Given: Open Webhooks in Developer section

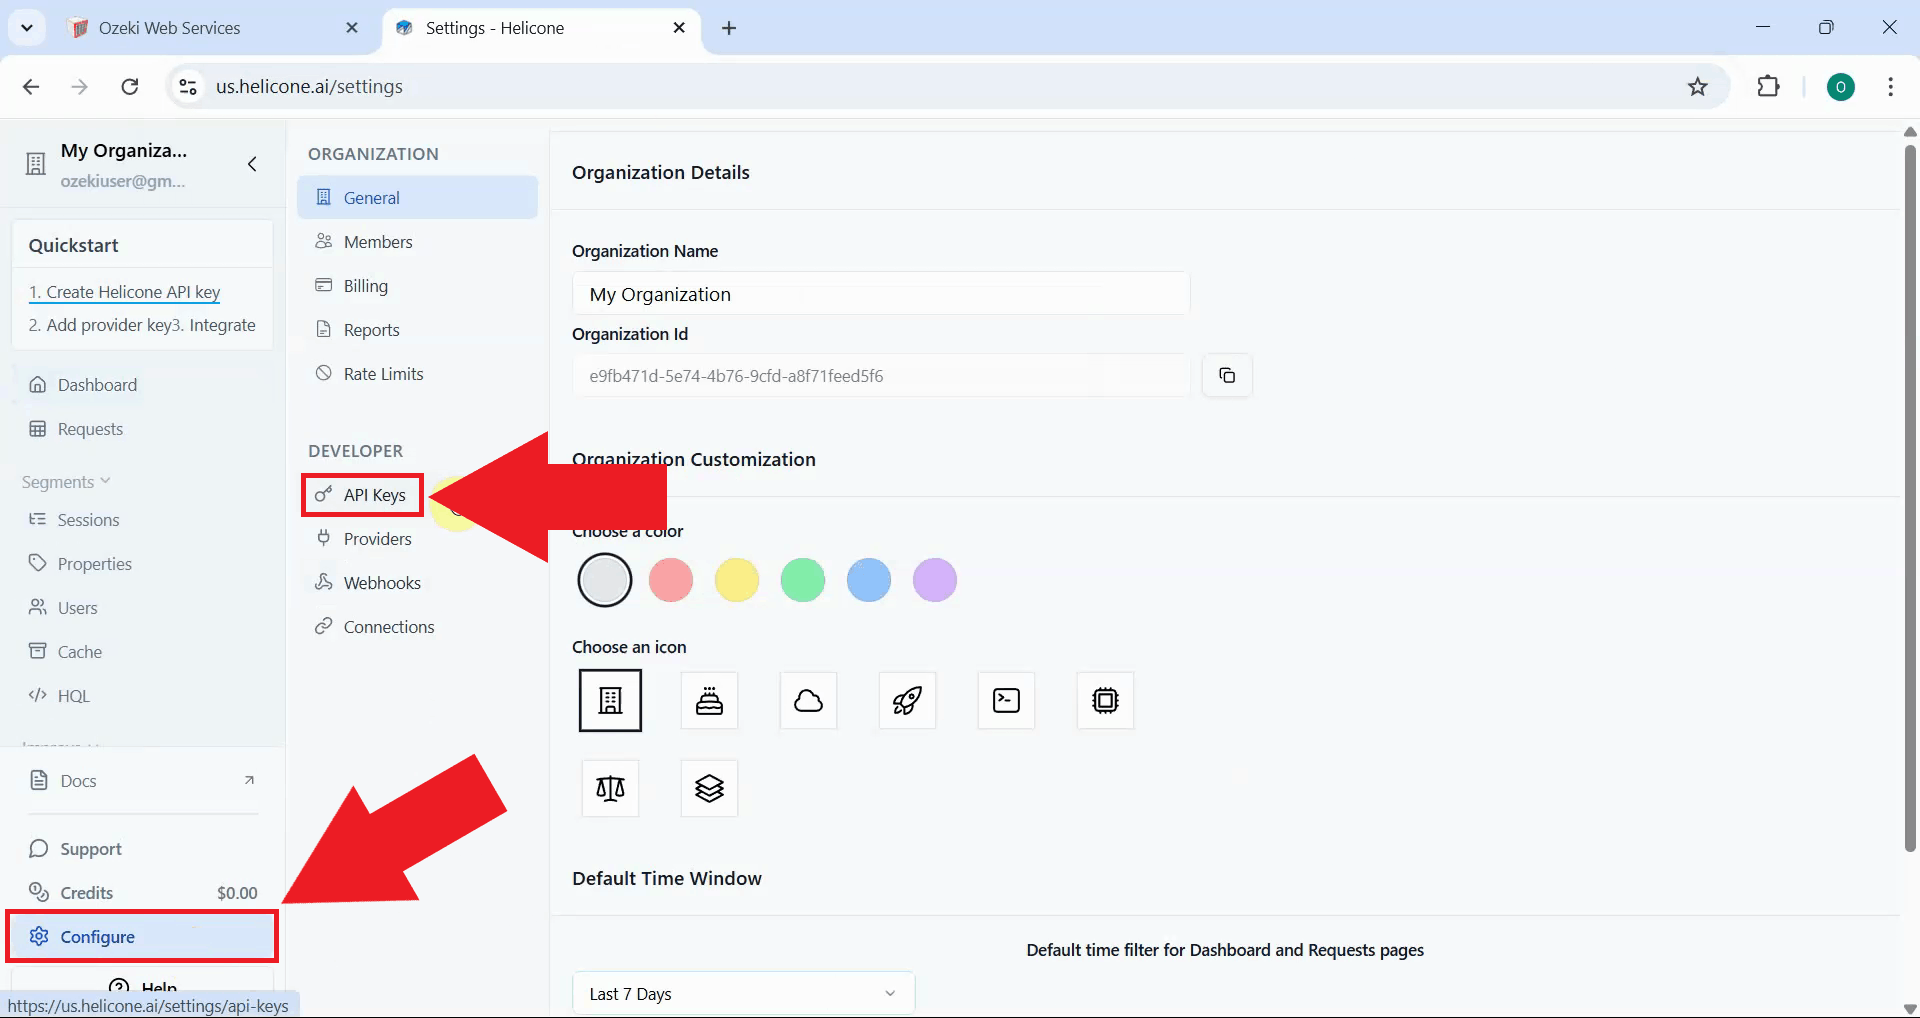Looking at the screenshot, I should point(380,582).
